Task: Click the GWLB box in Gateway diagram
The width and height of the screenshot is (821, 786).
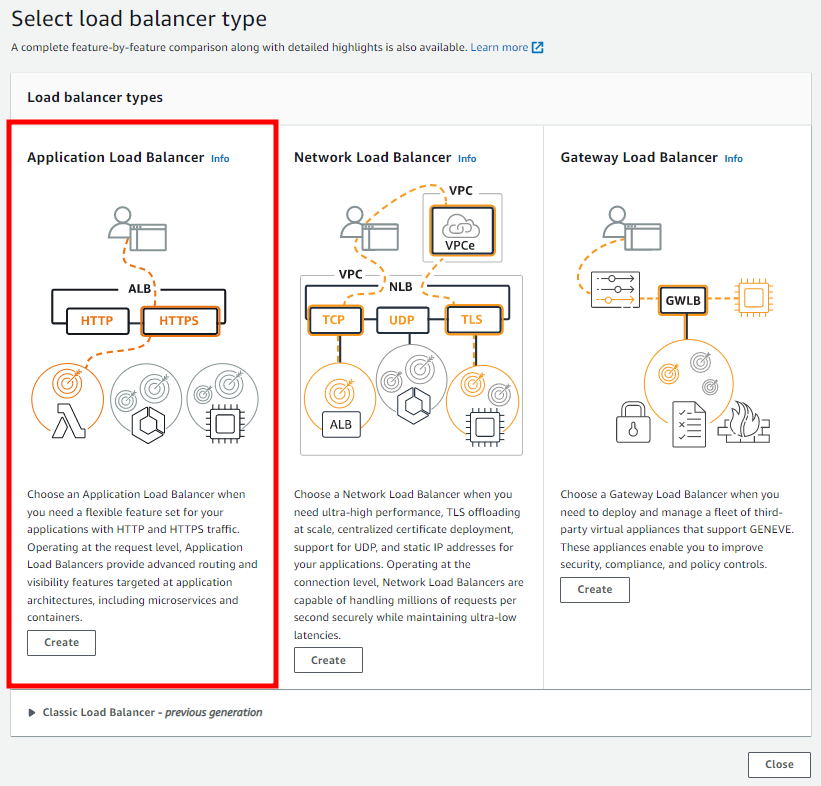Action: click(683, 301)
